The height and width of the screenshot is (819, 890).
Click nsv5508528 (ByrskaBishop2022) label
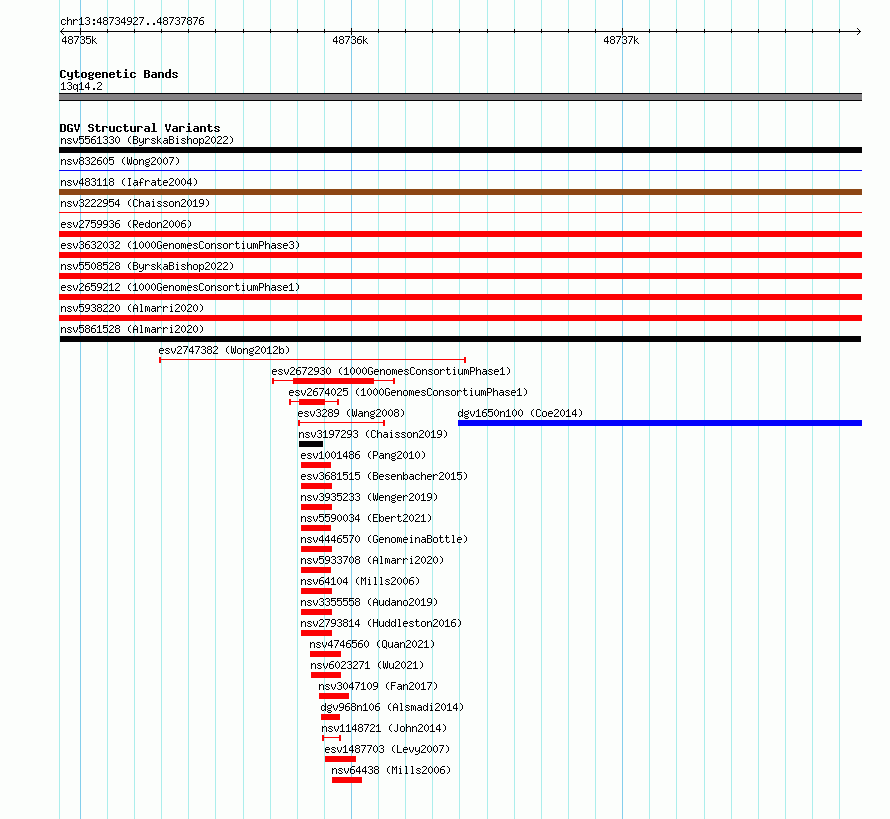click(x=147, y=266)
